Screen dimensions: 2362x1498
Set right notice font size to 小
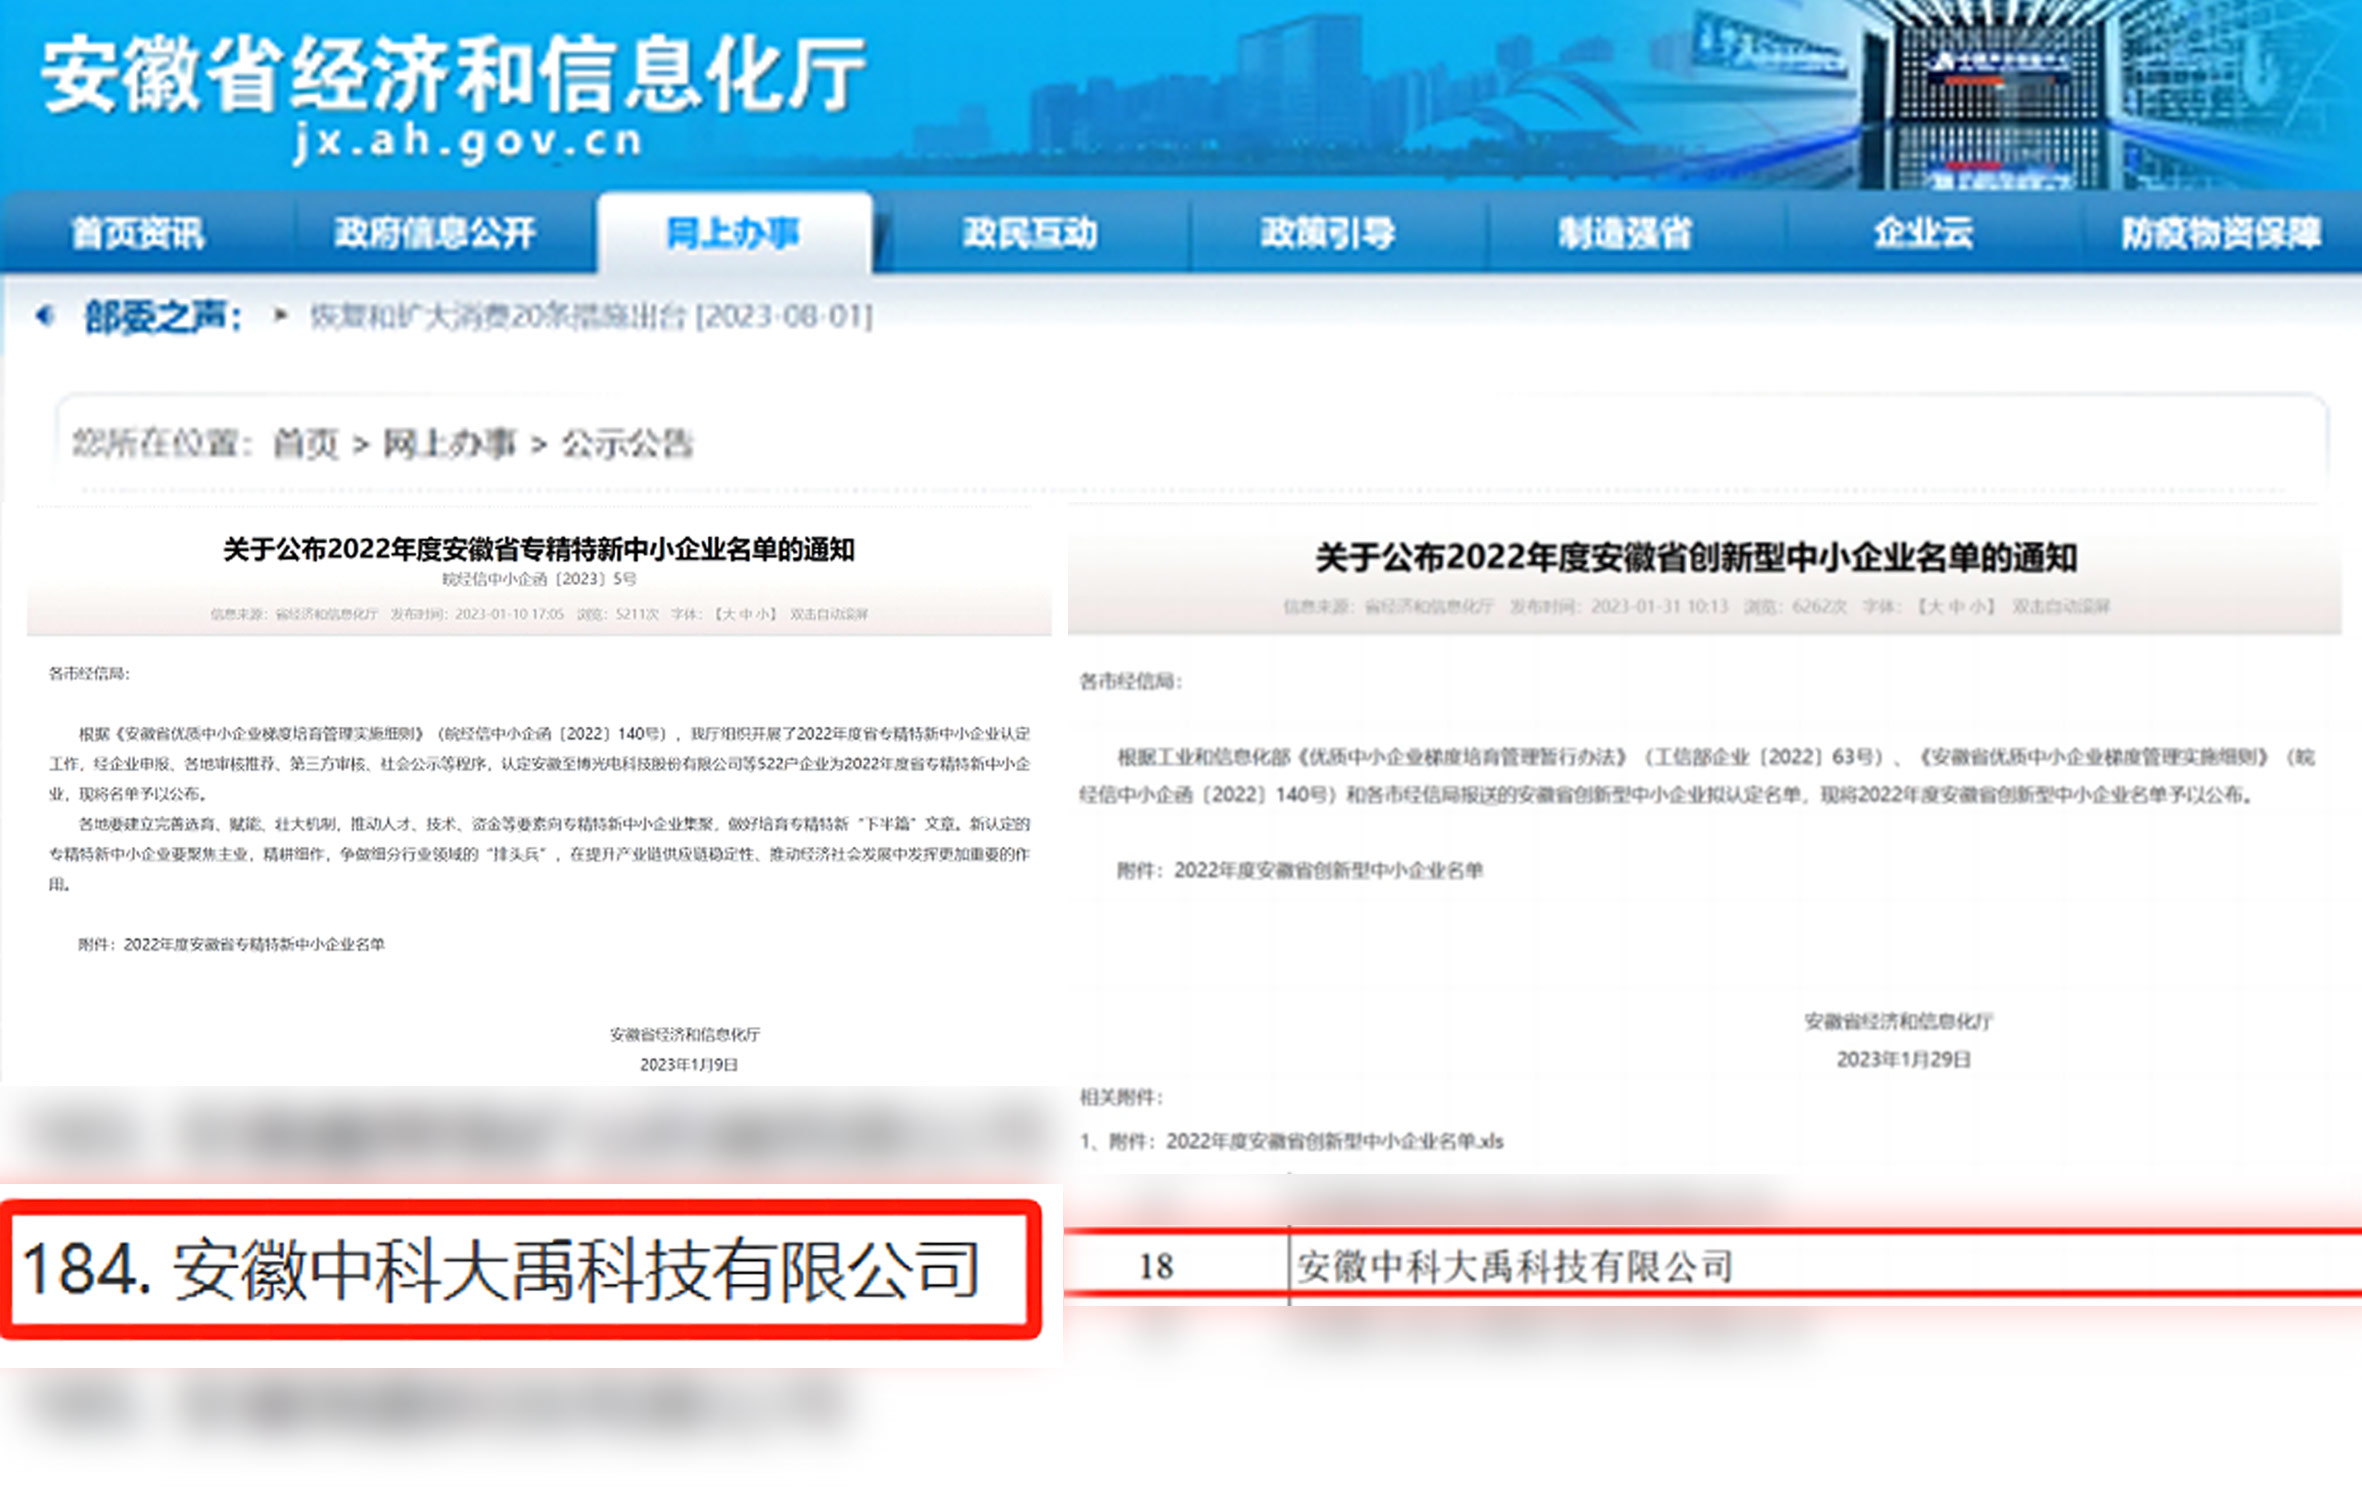point(1978,607)
